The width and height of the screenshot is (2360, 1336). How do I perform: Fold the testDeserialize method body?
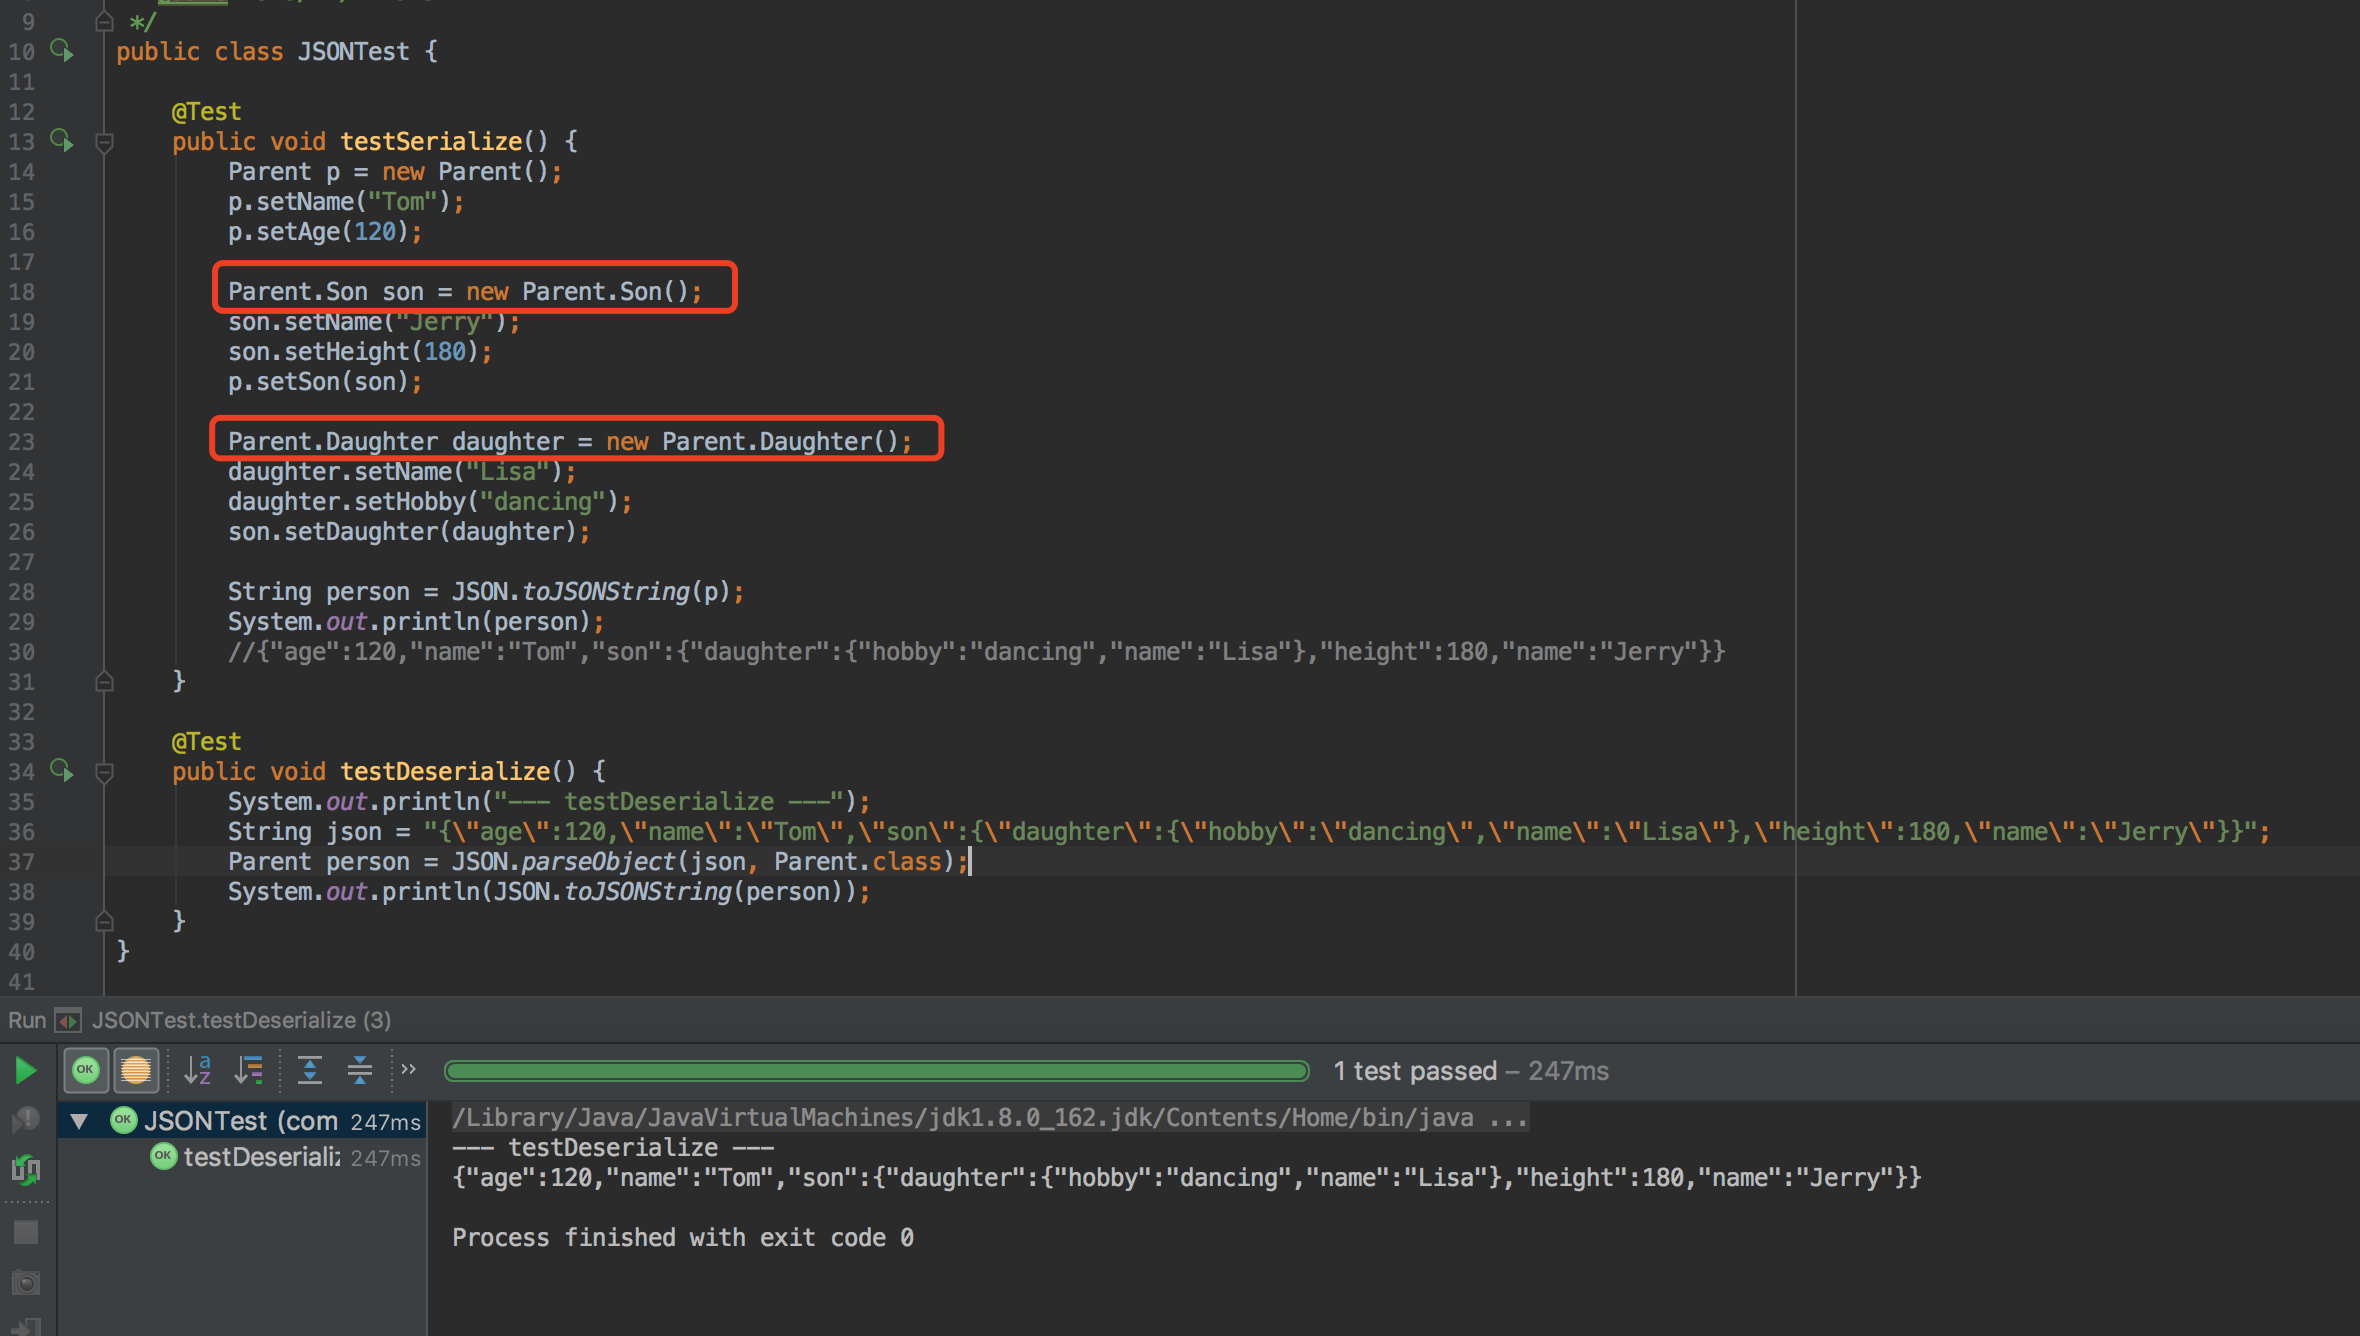(104, 772)
